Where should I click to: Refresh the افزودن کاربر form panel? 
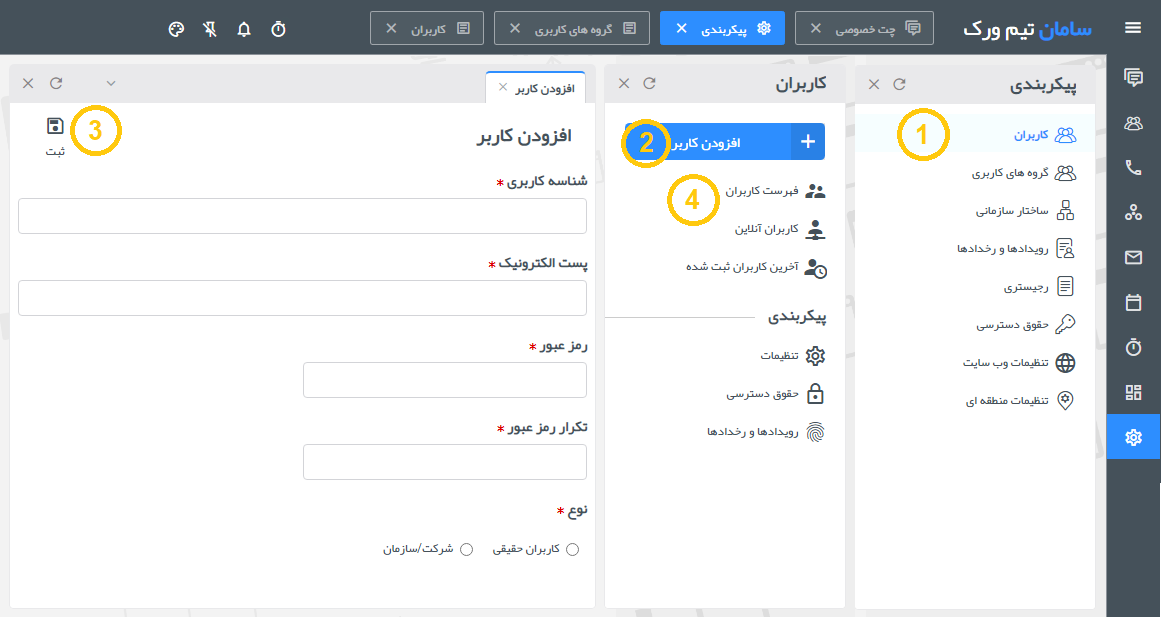click(x=56, y=83)
